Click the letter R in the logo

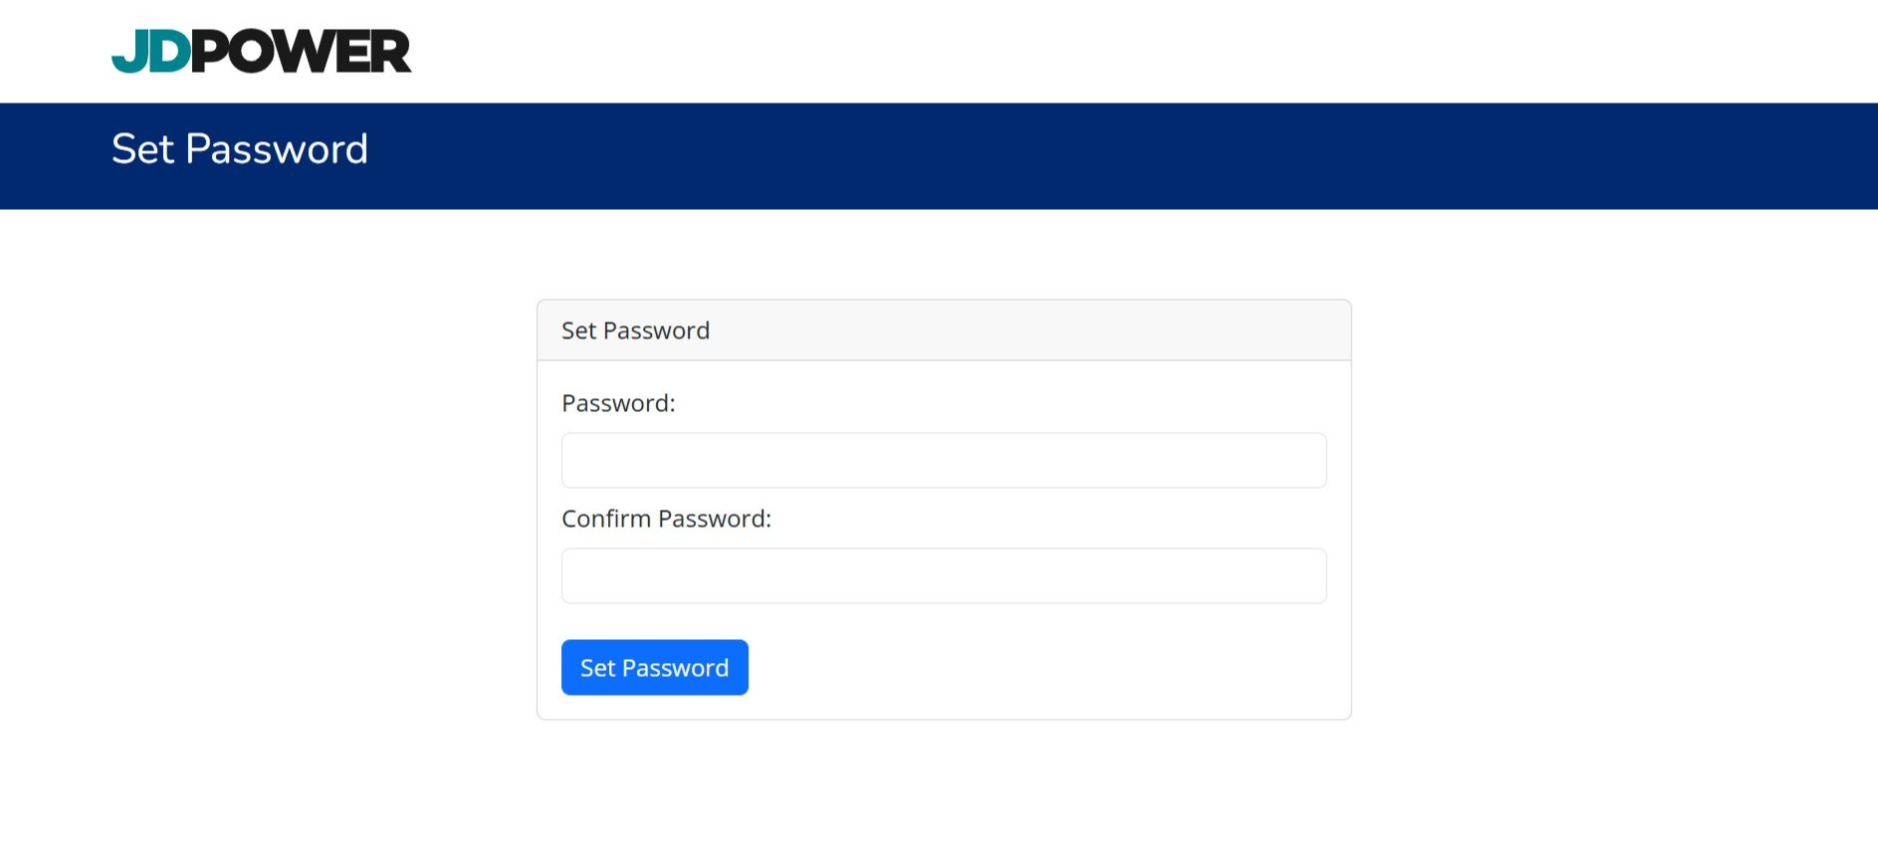pyautogui.click(x=392, y=52)
